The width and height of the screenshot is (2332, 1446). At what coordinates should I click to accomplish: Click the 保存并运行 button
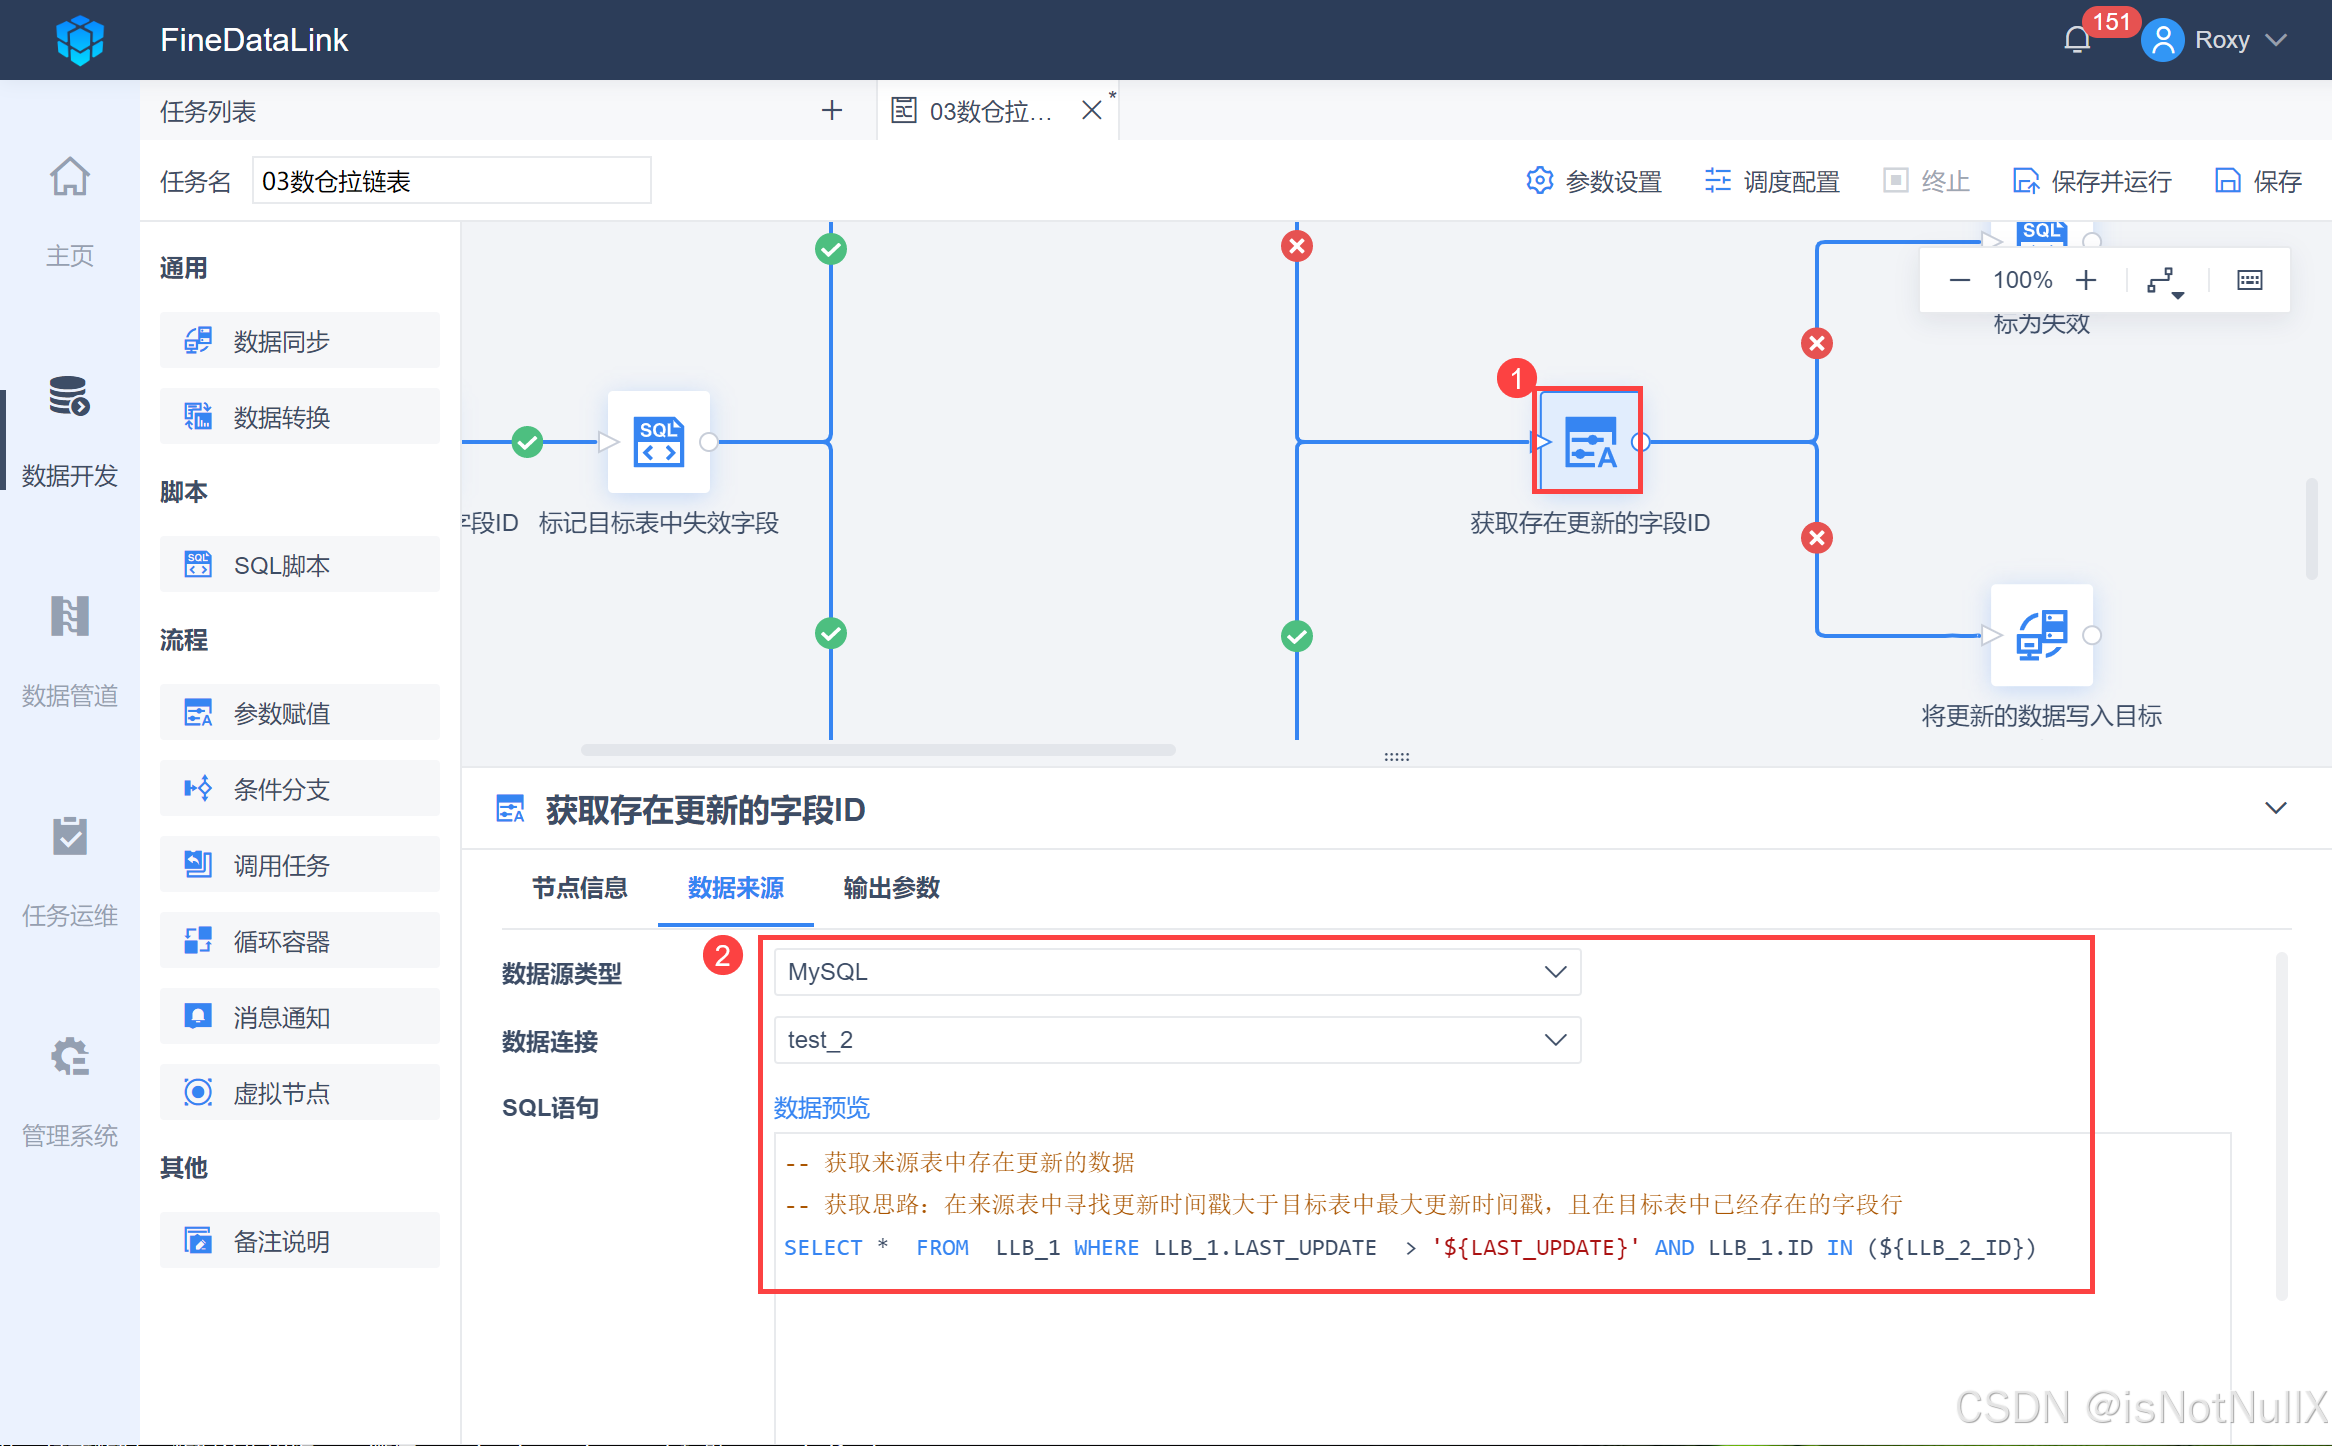pyautogui.click(x=2092, y=182)
